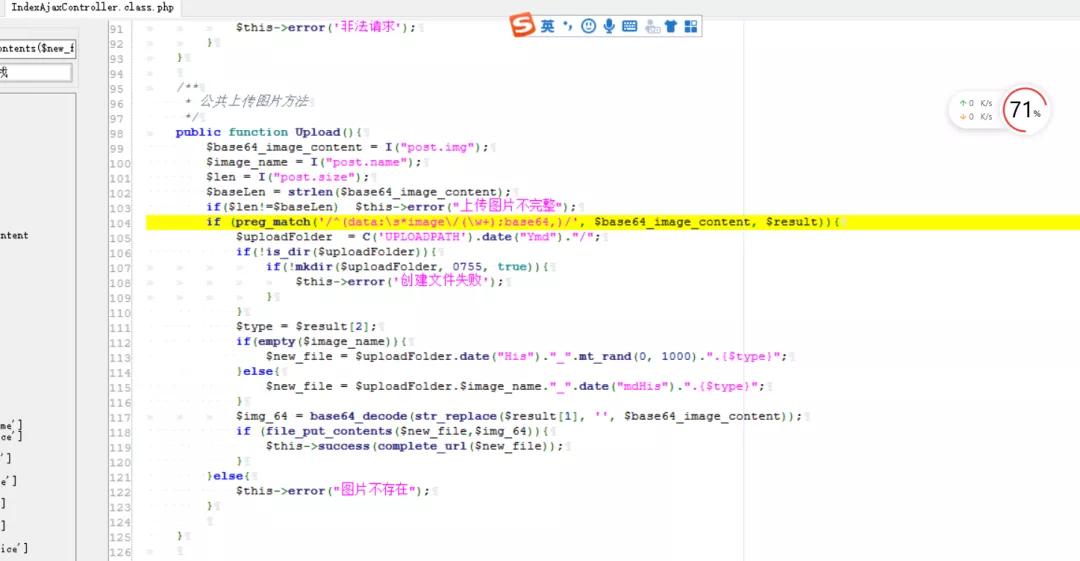Click the search field containing contents($new_f

[x=37, y=48]
